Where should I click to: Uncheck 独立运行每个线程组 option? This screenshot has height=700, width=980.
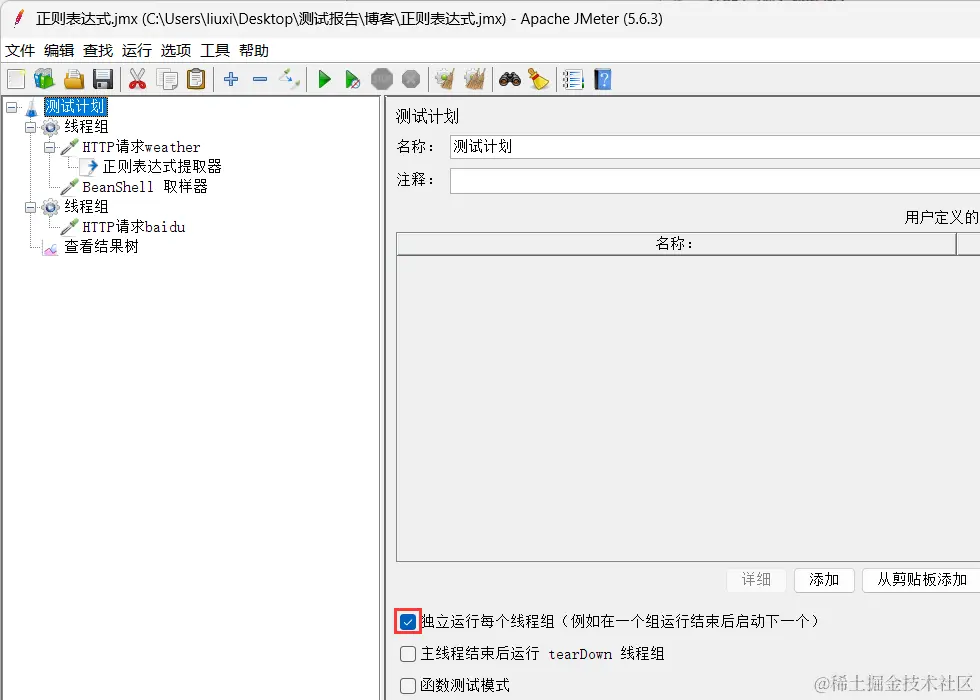click(407, 621)
